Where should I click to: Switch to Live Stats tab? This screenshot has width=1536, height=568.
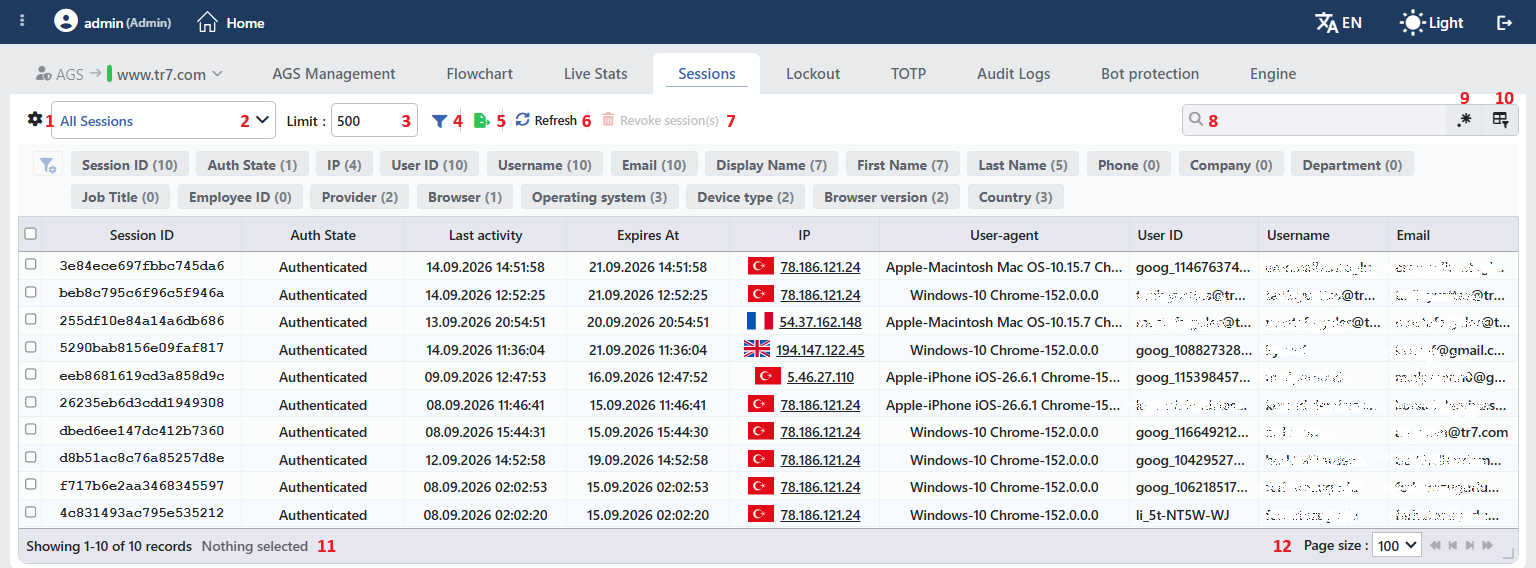[x=596, y=74]
